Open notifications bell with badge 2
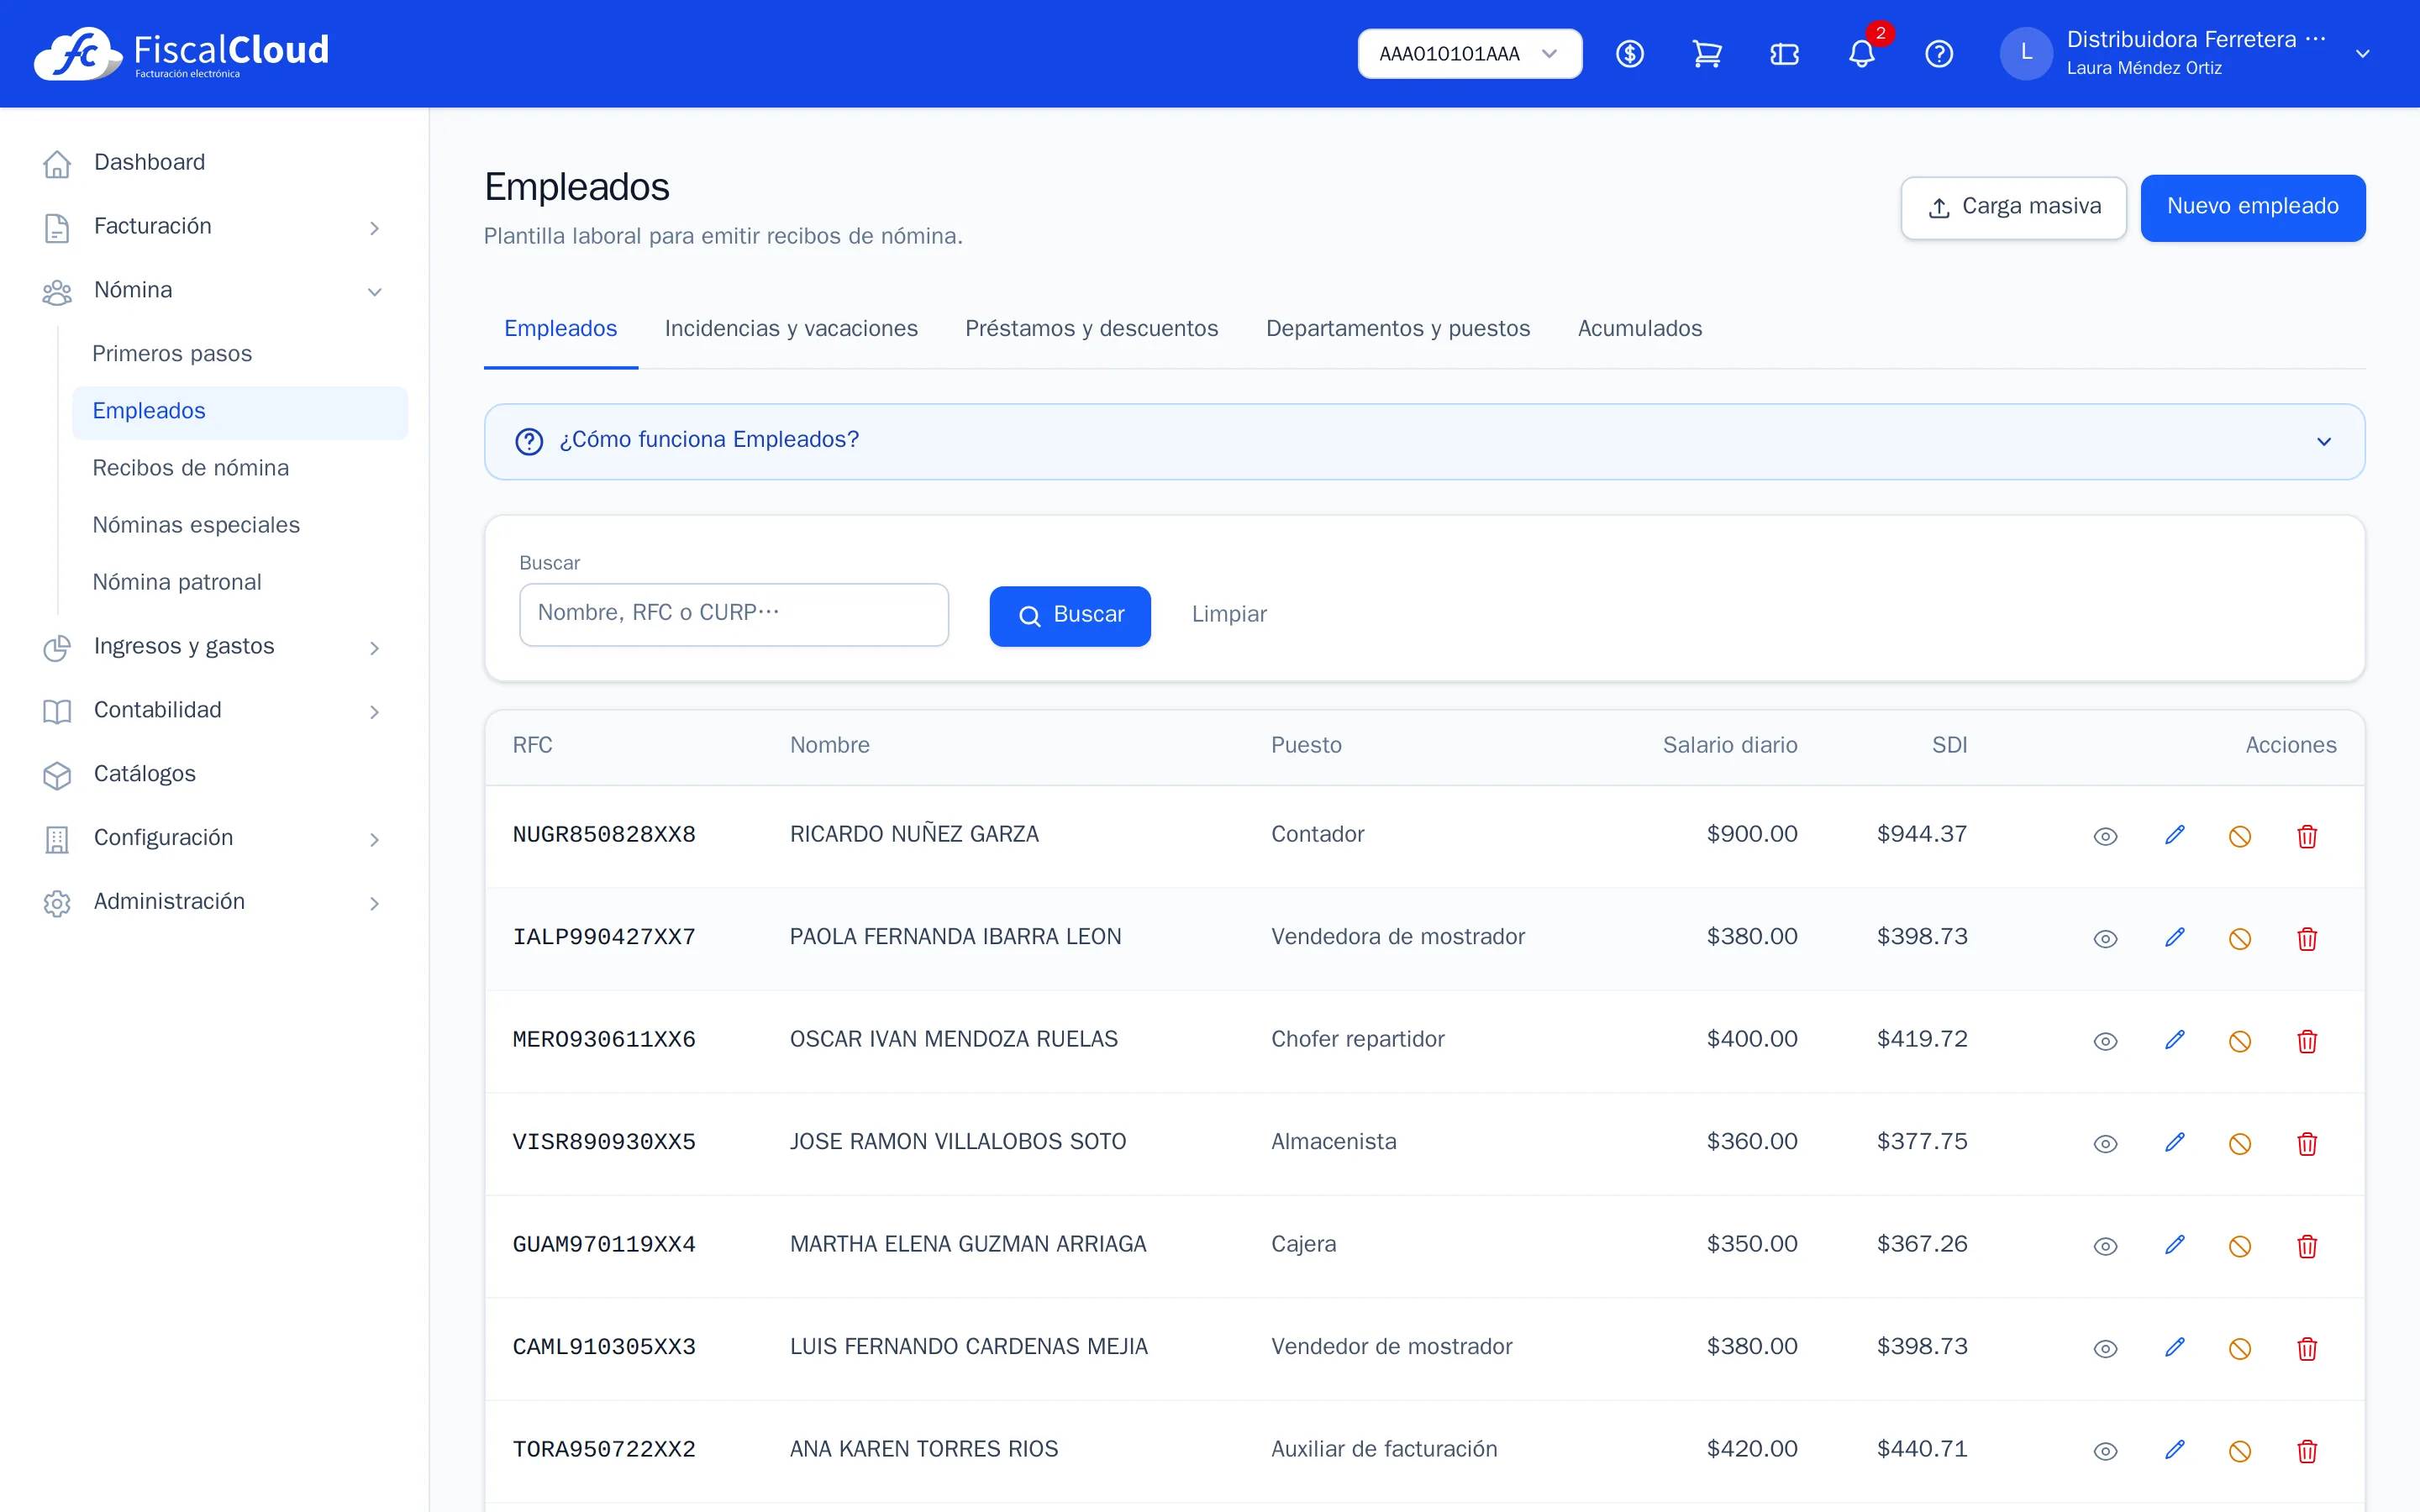 (x=1862, y=54)
